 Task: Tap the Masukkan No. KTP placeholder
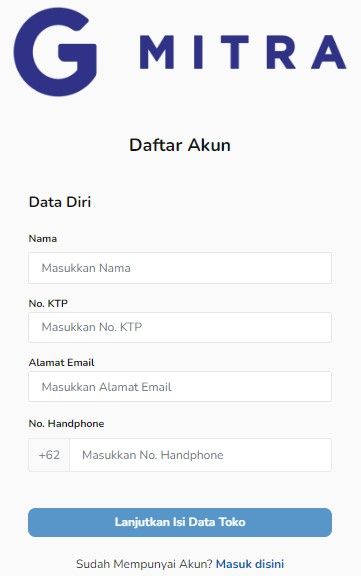pos(92,327)
